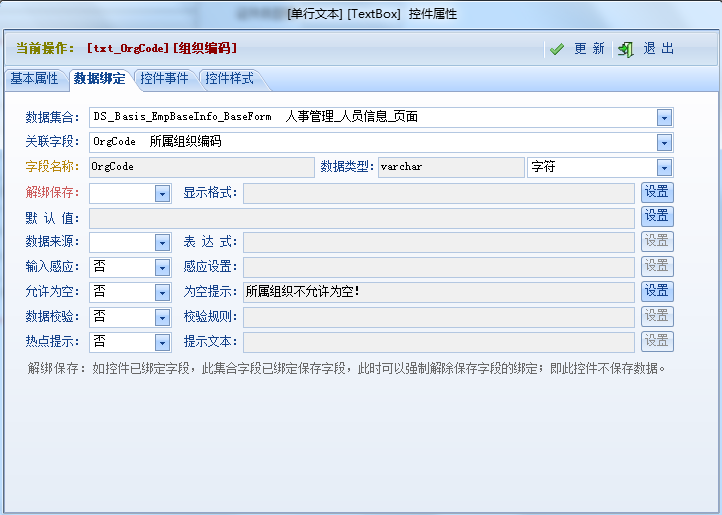Select the 控件样式 tab
The height and width of the screenshot is (515, 722).
pyautogui.click(x=229, y=79)
